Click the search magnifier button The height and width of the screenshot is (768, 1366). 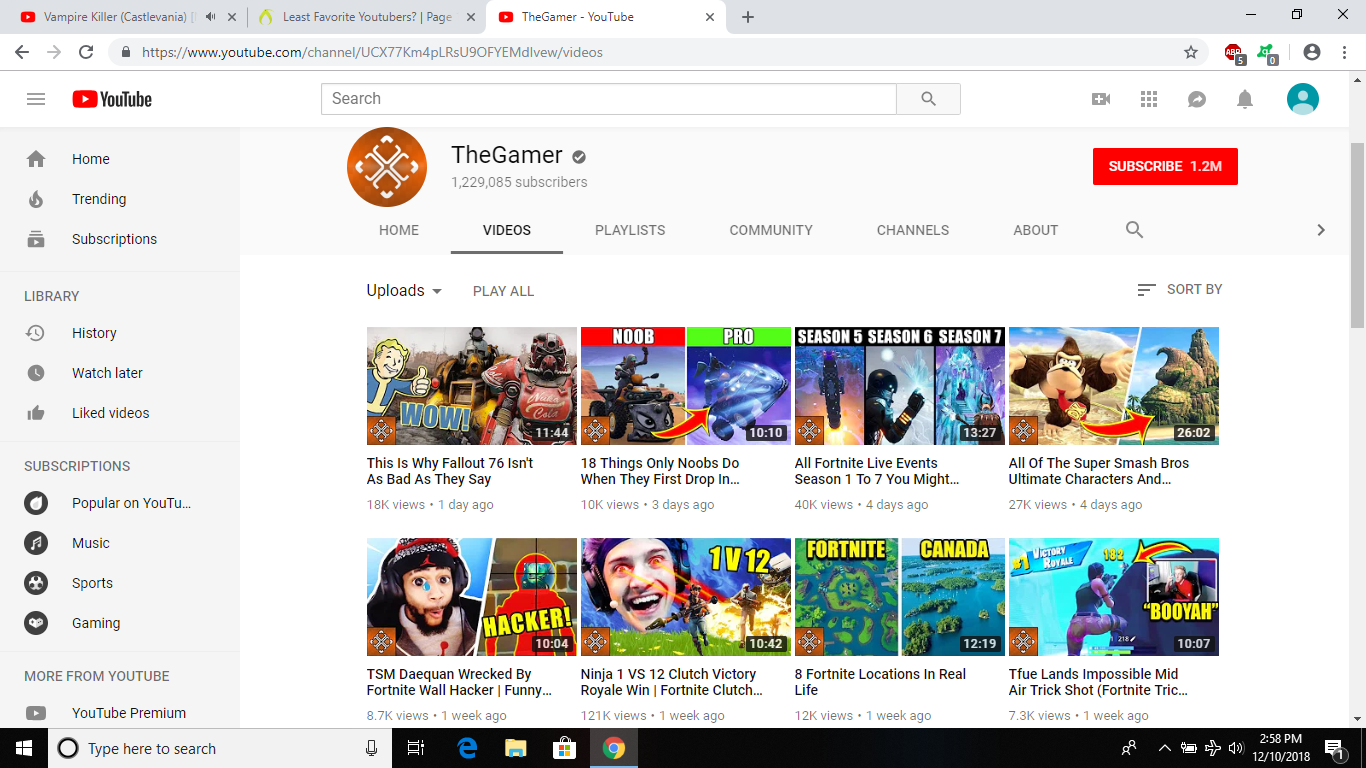point(928,99)
